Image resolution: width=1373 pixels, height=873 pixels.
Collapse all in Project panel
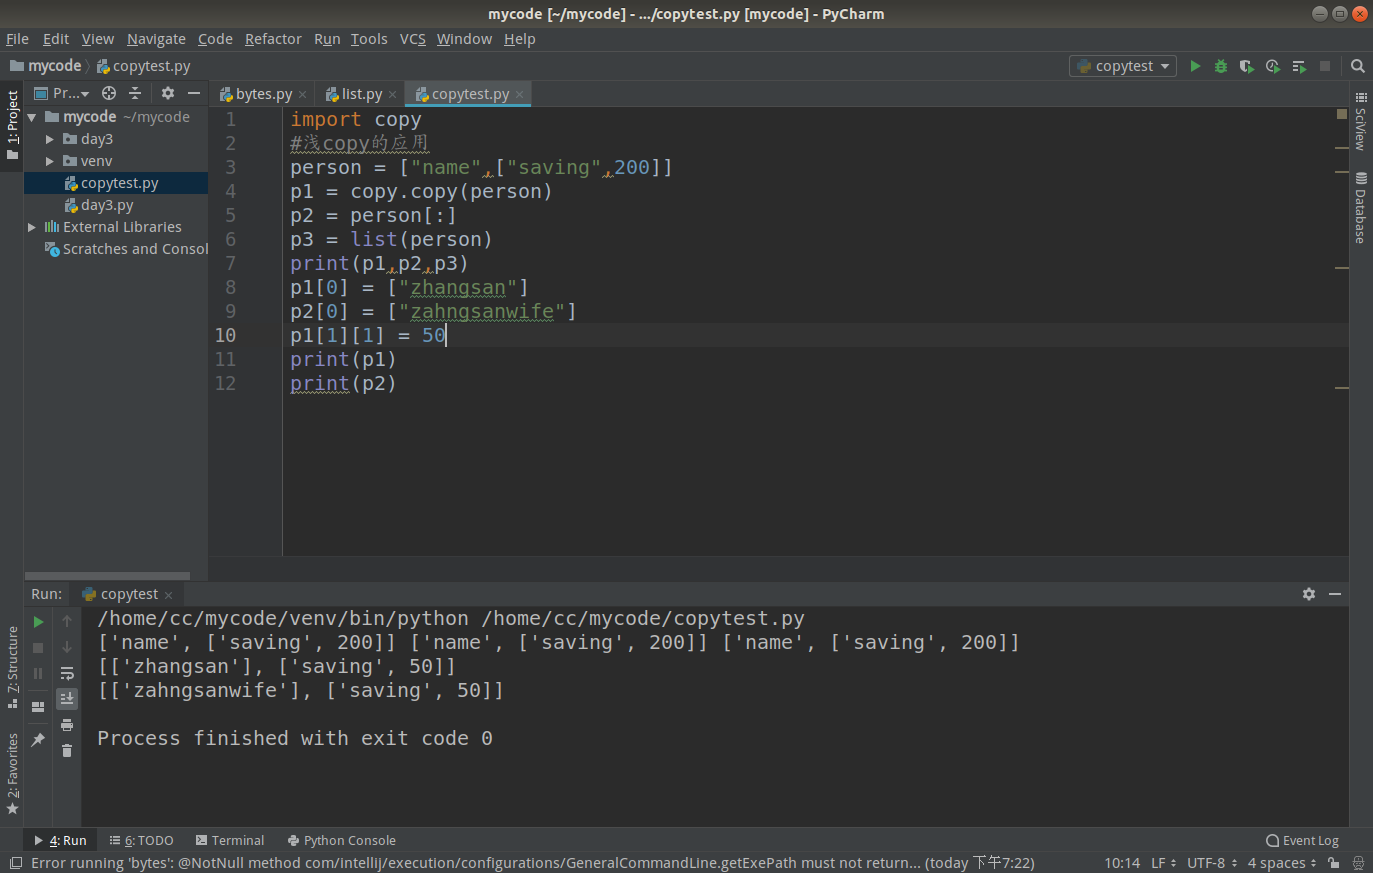coord(135,93)
